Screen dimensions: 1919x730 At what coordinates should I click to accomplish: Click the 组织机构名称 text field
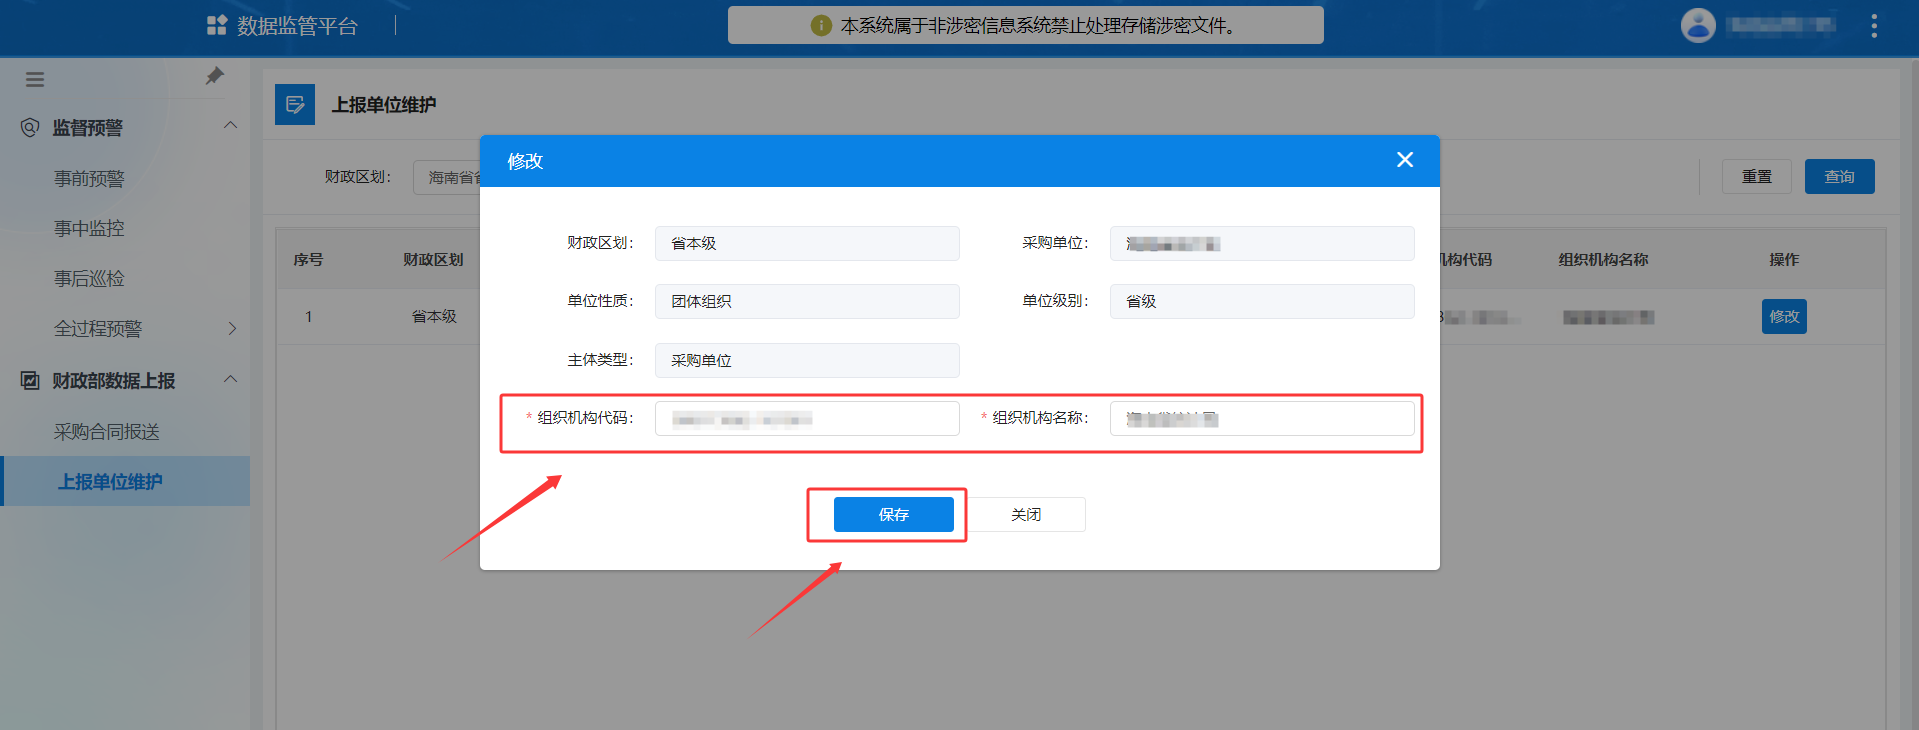pos(1261,419)
